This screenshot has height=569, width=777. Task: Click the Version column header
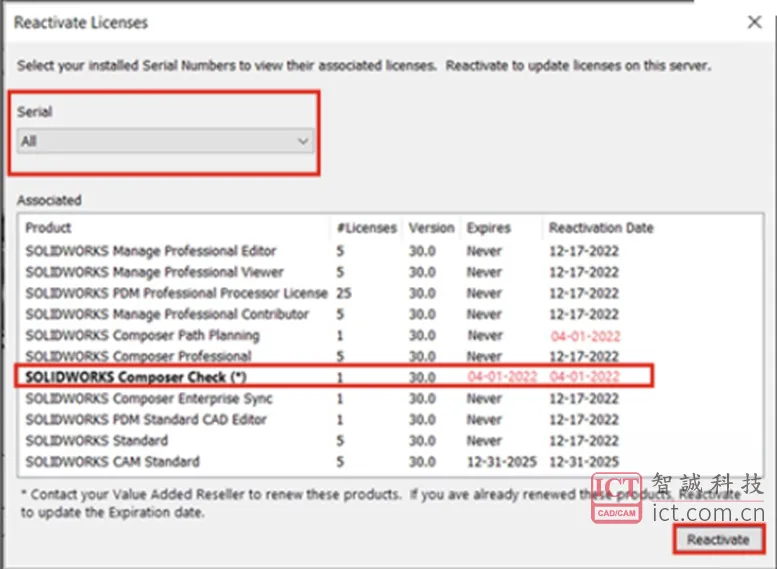tap(431, 228)
